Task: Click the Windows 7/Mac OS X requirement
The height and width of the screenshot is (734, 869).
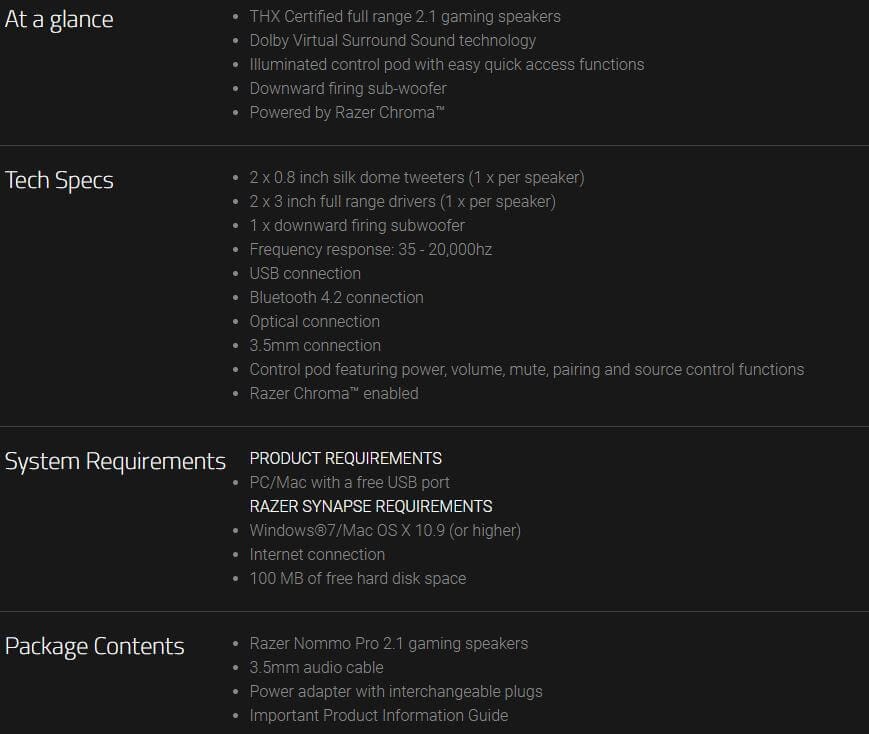Action: (x=385, y=530)
